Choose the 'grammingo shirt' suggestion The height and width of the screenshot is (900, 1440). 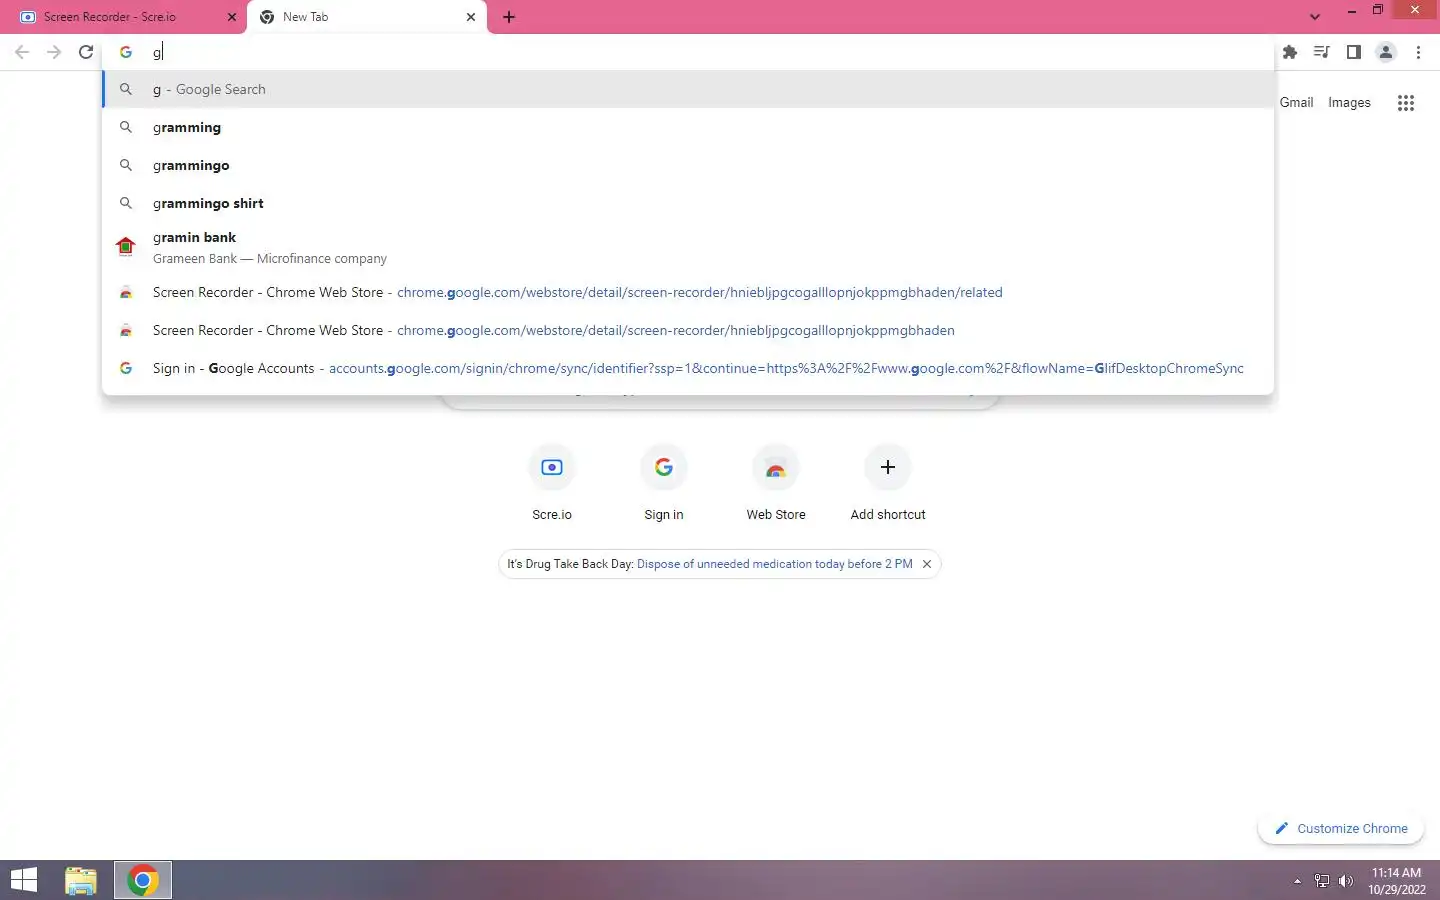point(688,203)
